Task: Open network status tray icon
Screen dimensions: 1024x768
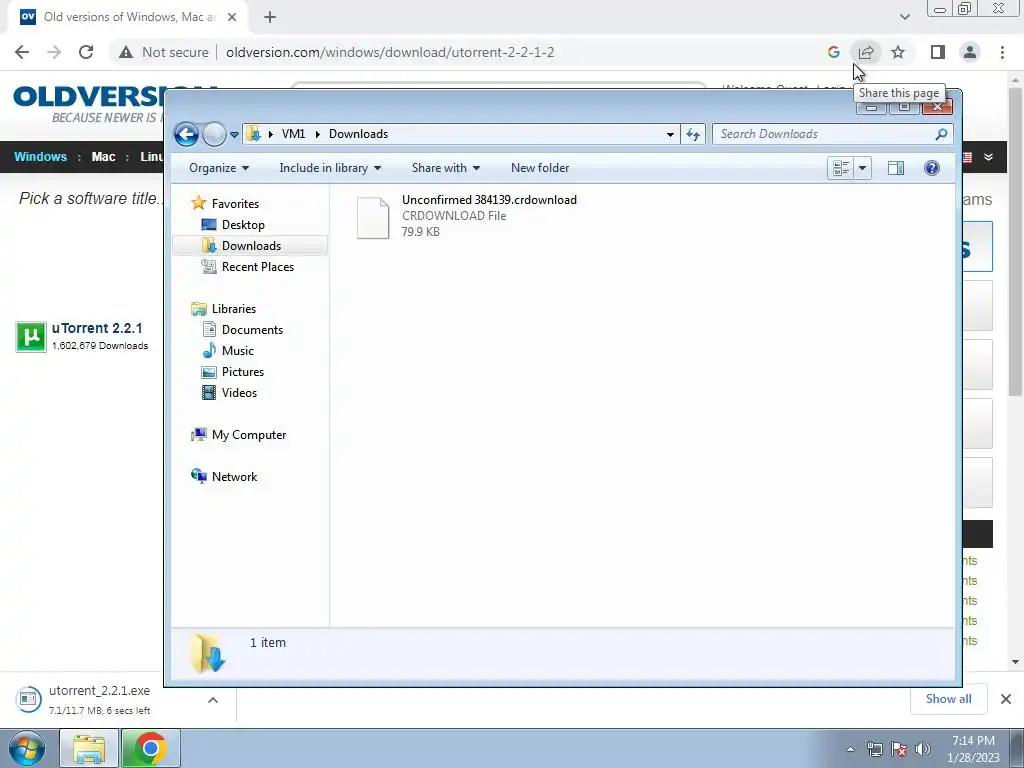Action: 874,749
